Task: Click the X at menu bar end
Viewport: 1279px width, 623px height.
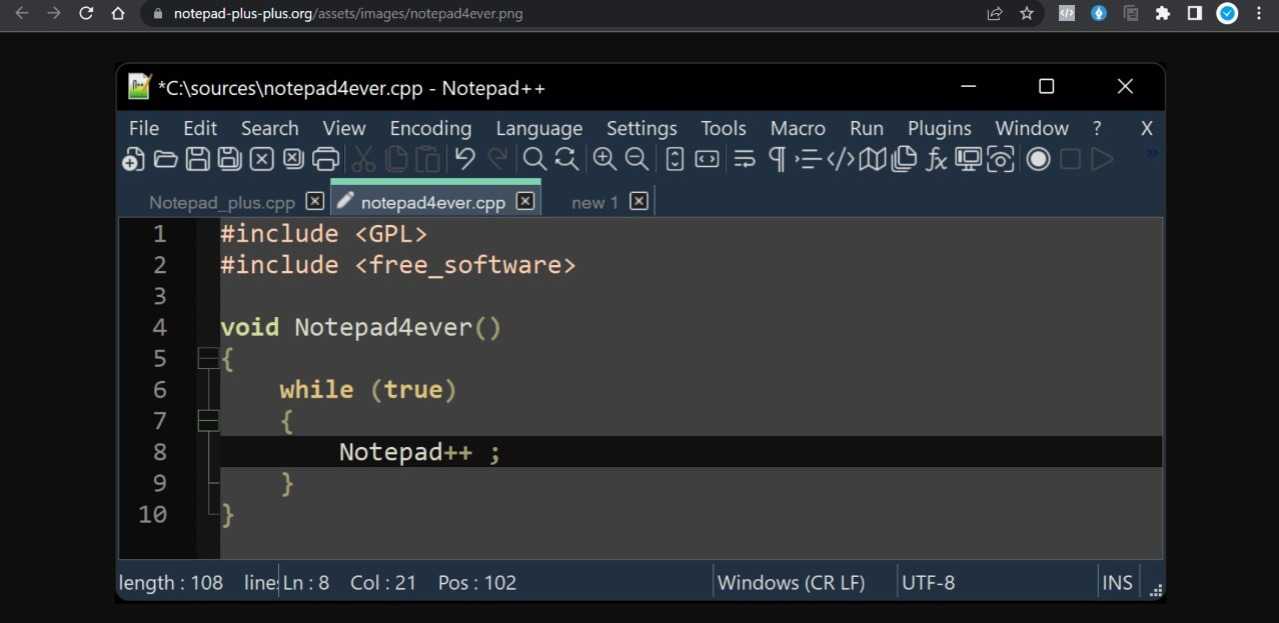Action: point(1147,128)
